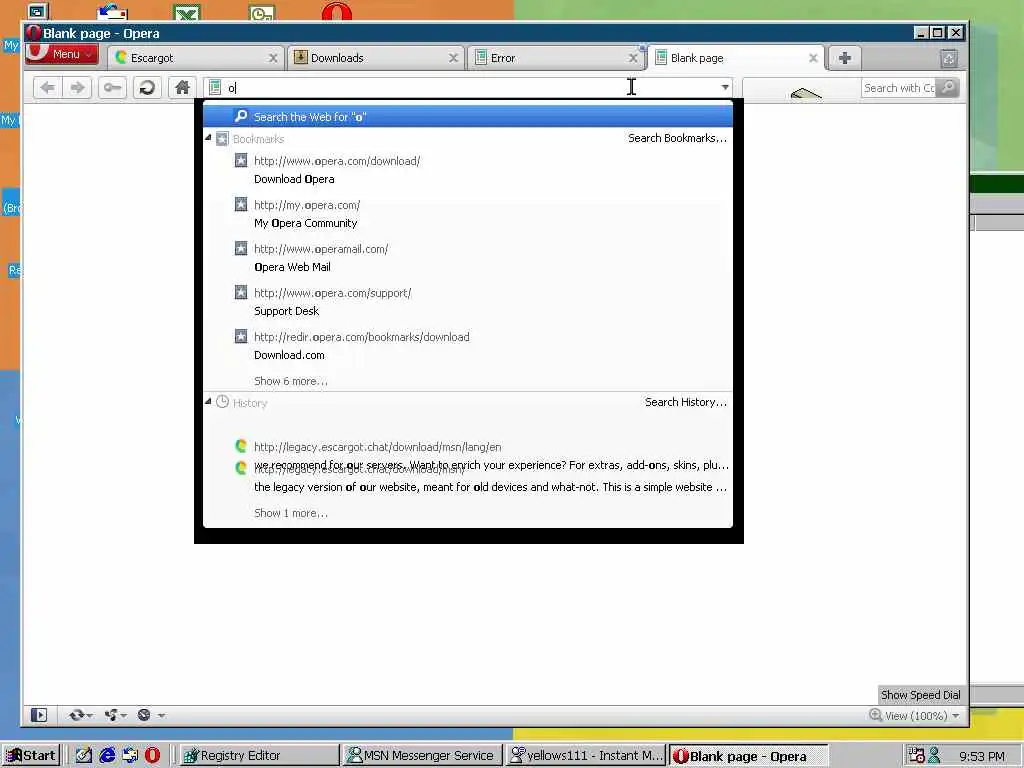The width and height of the screenshot is (1024, 768).
Task: Switch to MSN Messenger Service window
Action: click(422, 756)
